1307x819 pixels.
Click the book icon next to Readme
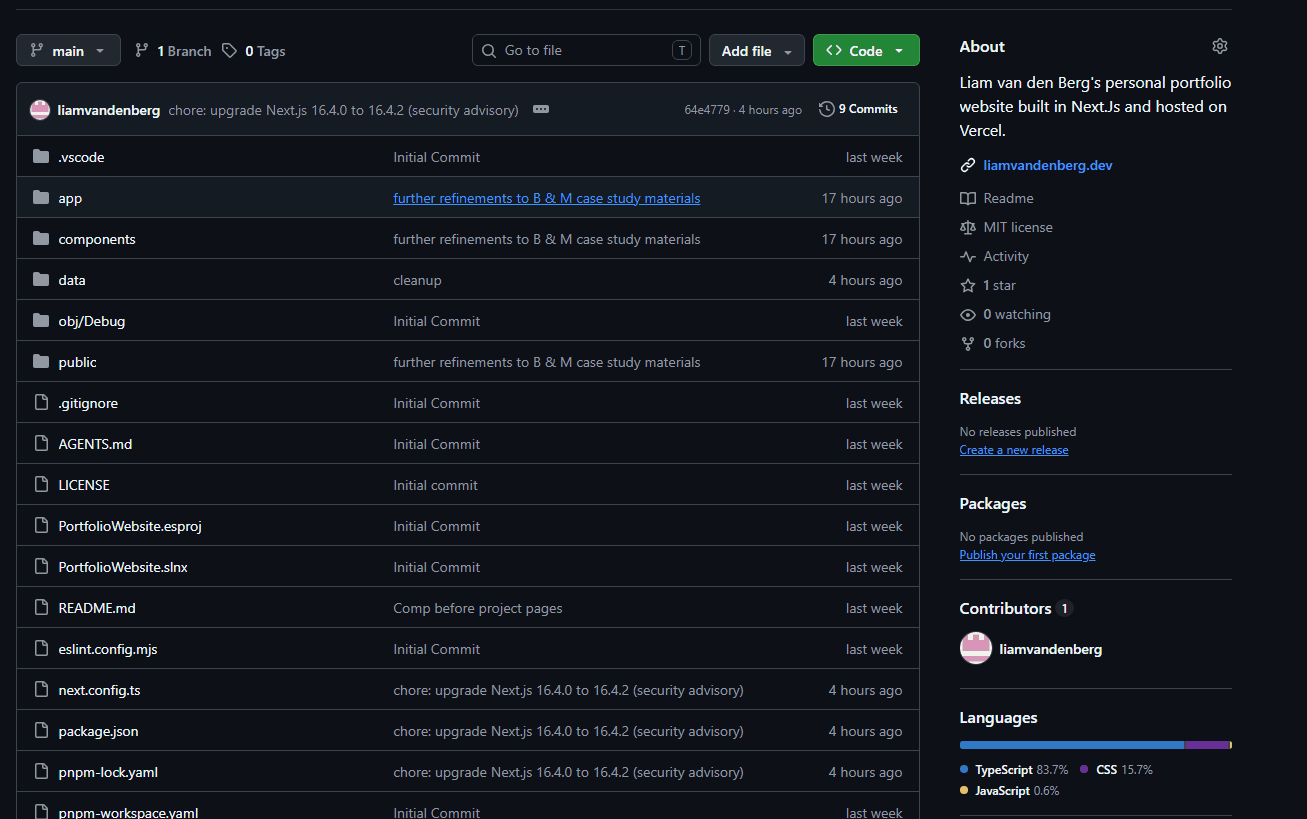967,198
